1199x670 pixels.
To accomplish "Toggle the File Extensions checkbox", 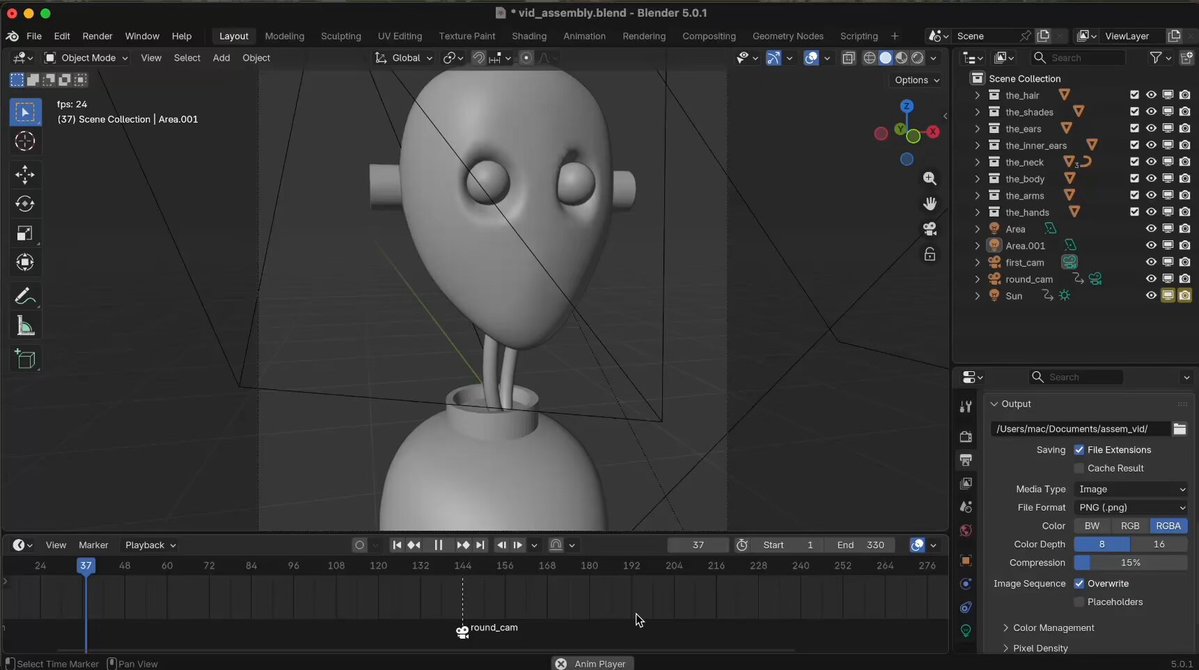I will [x=1079, y=450].
